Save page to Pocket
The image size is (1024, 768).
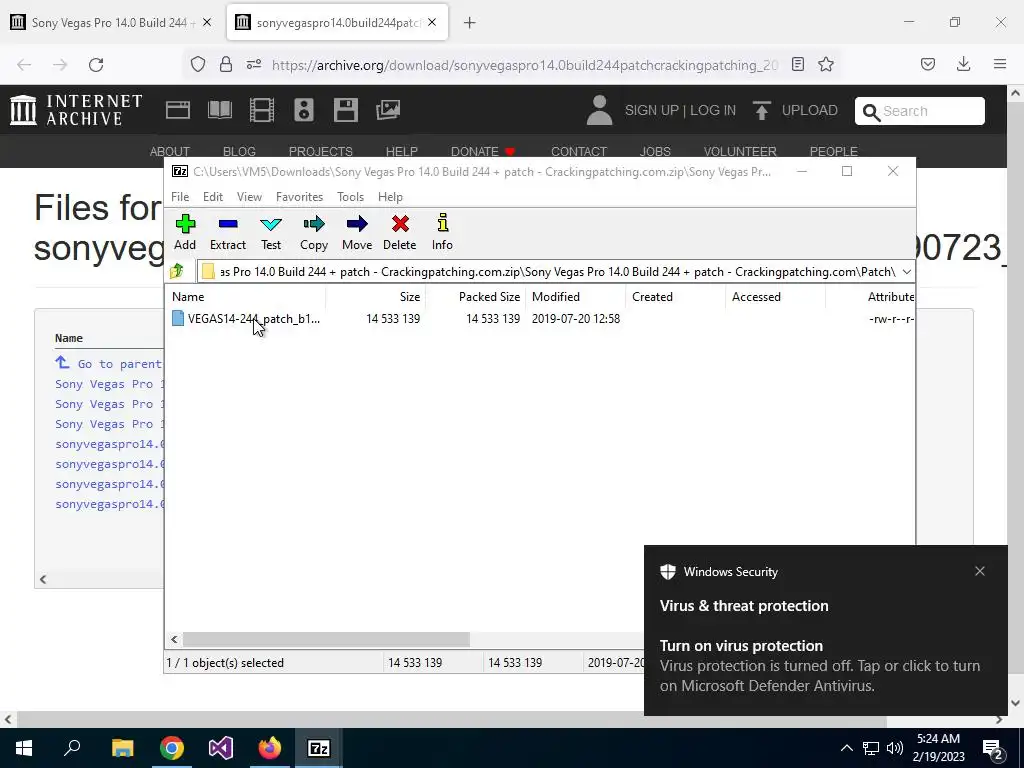tap(928, 64)
